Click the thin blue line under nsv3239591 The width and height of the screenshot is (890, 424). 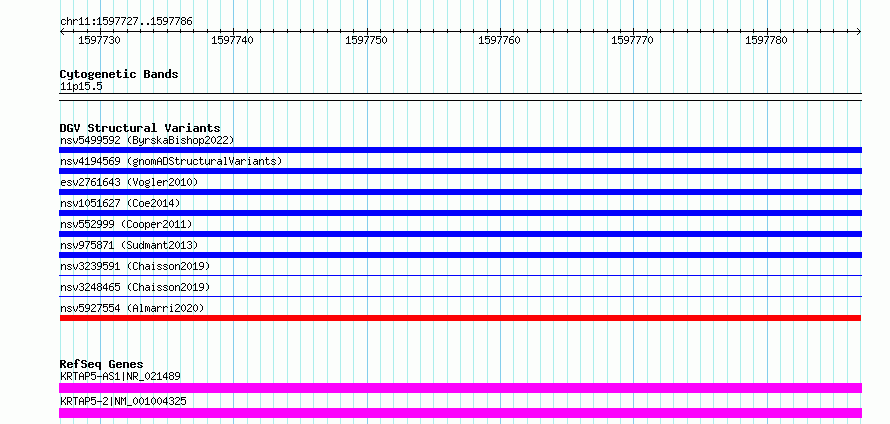pos(460,275)
